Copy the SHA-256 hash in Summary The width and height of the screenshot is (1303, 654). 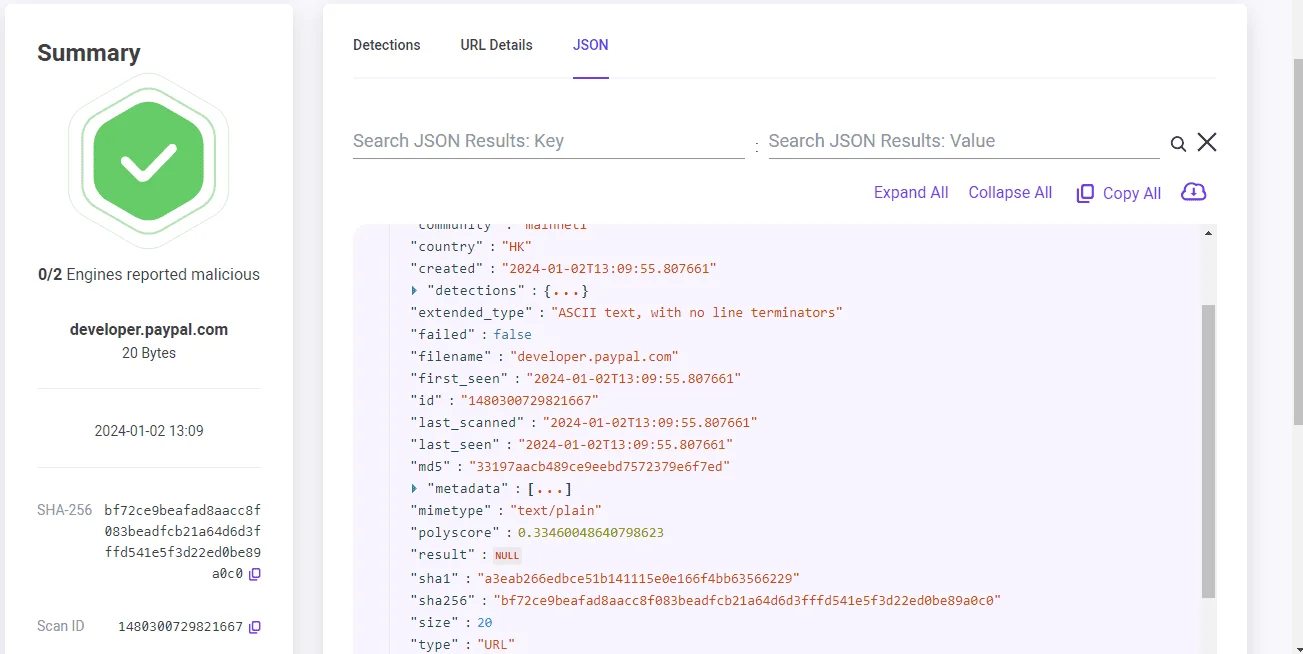tap(255, 574)
